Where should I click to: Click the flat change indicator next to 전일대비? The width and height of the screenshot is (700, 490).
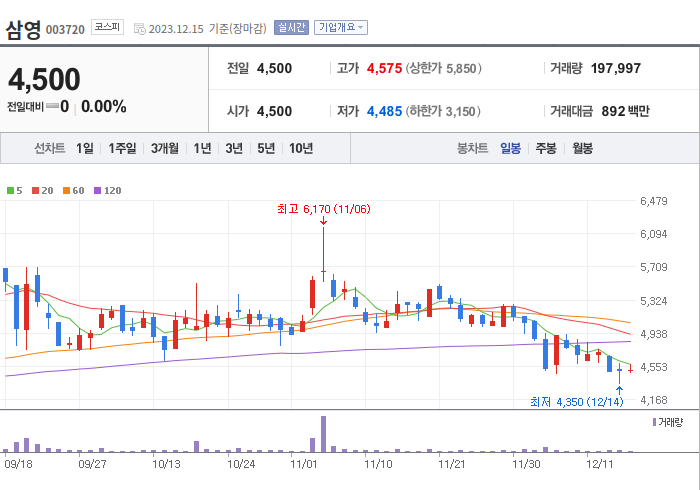click(52, 106)
